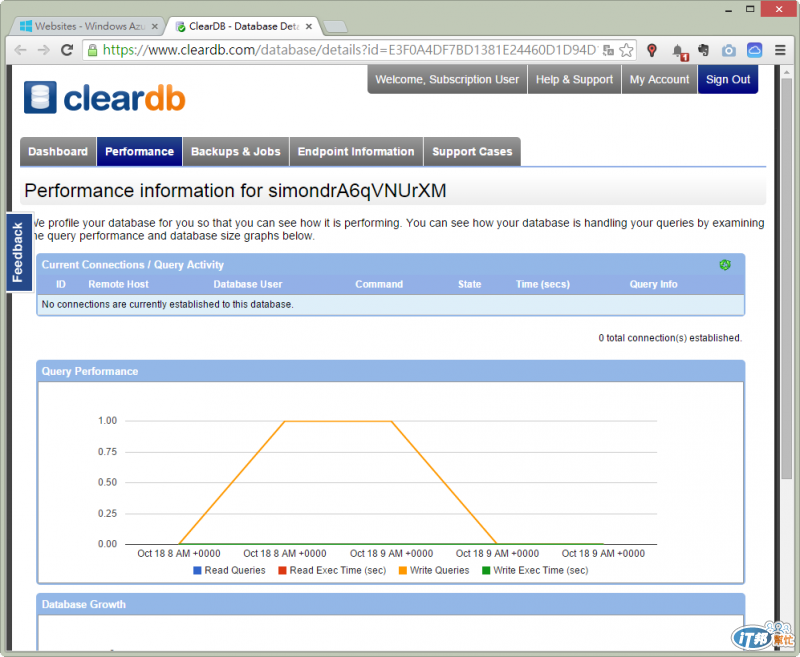Click Welcome, Subscription User button

[x=447, y=80]
